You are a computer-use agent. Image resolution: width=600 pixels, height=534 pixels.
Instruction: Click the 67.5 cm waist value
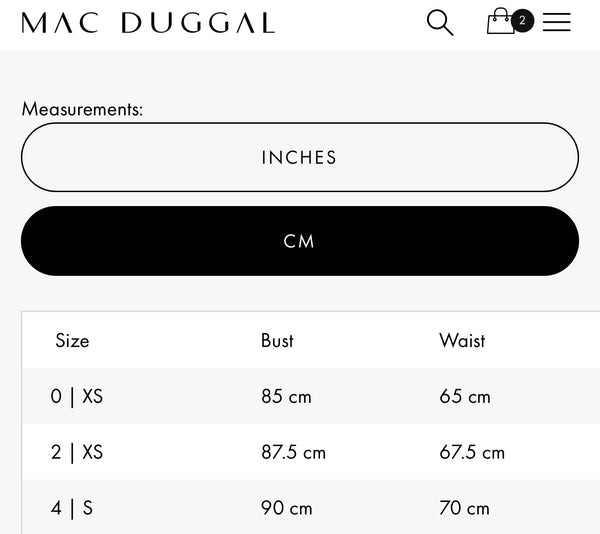(x=472, y=452)
